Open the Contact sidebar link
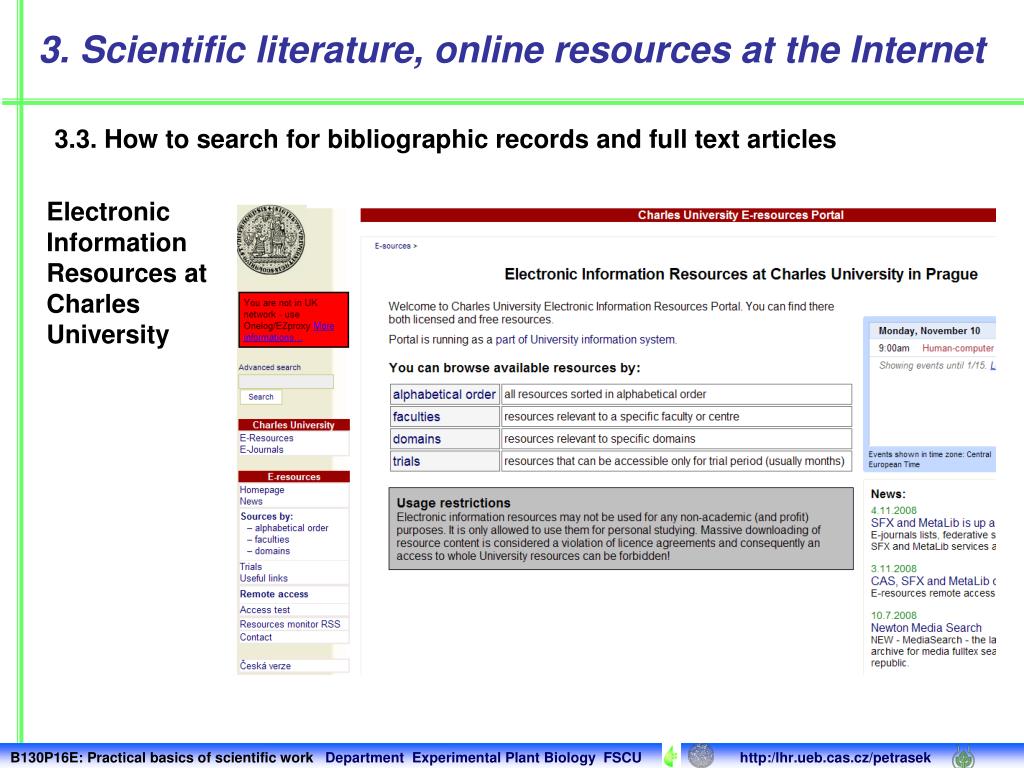1024x768 pixels. point(256,637)
